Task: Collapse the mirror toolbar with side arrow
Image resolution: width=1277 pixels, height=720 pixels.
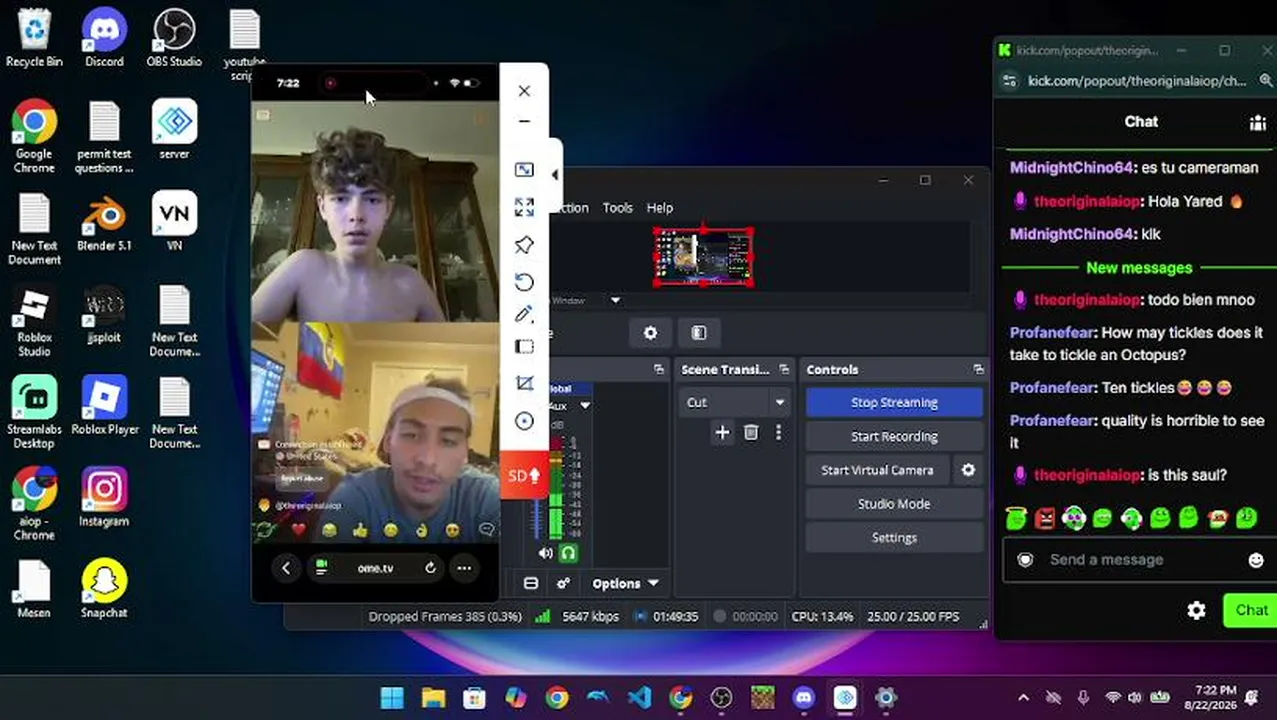Action: point(555,175)
